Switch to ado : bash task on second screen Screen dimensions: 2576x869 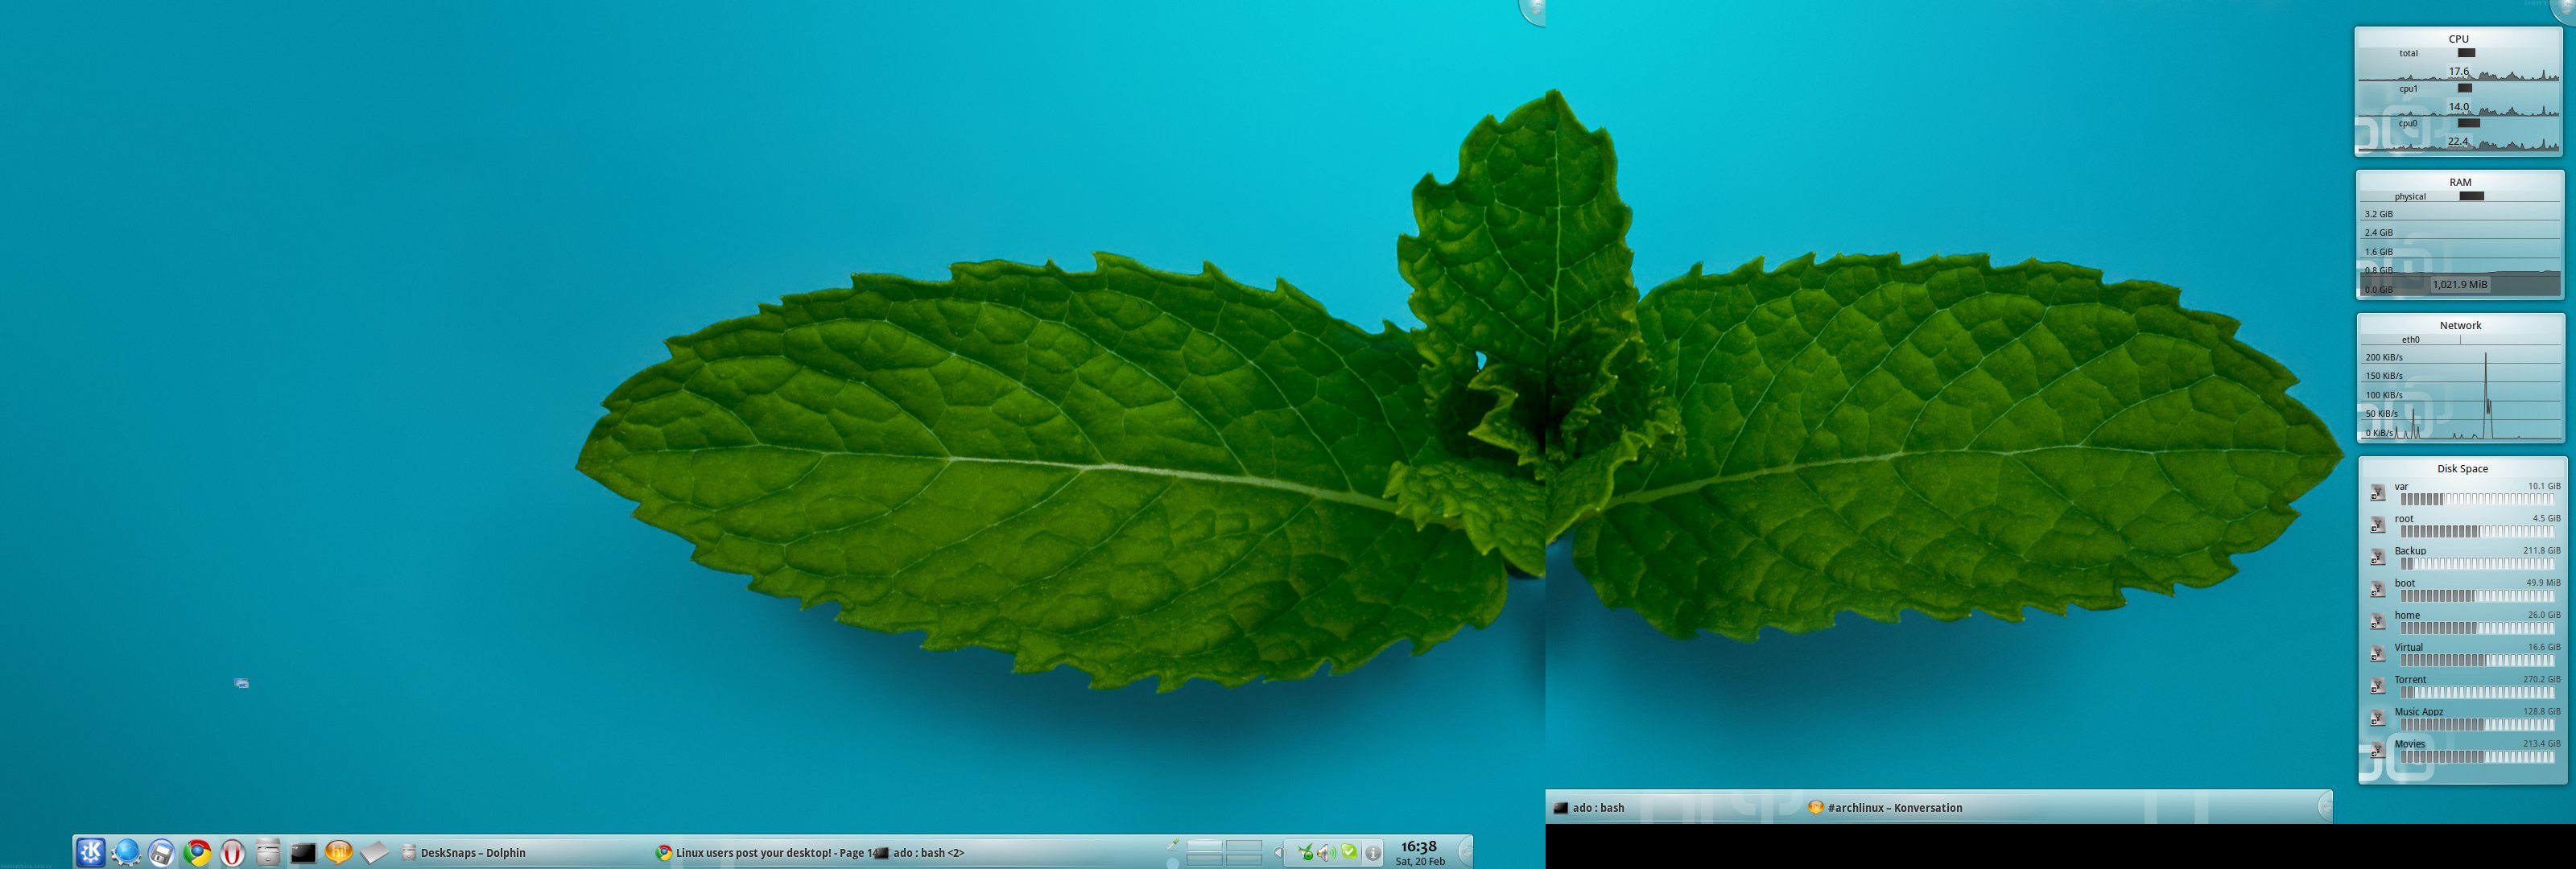pyautogui.click(x=1589, y=808)
